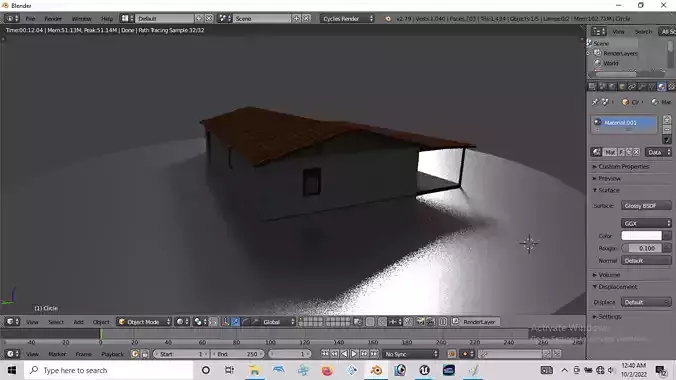Click the green current-frame marker in timeline
676x380 pixels.
pos(101,333)
